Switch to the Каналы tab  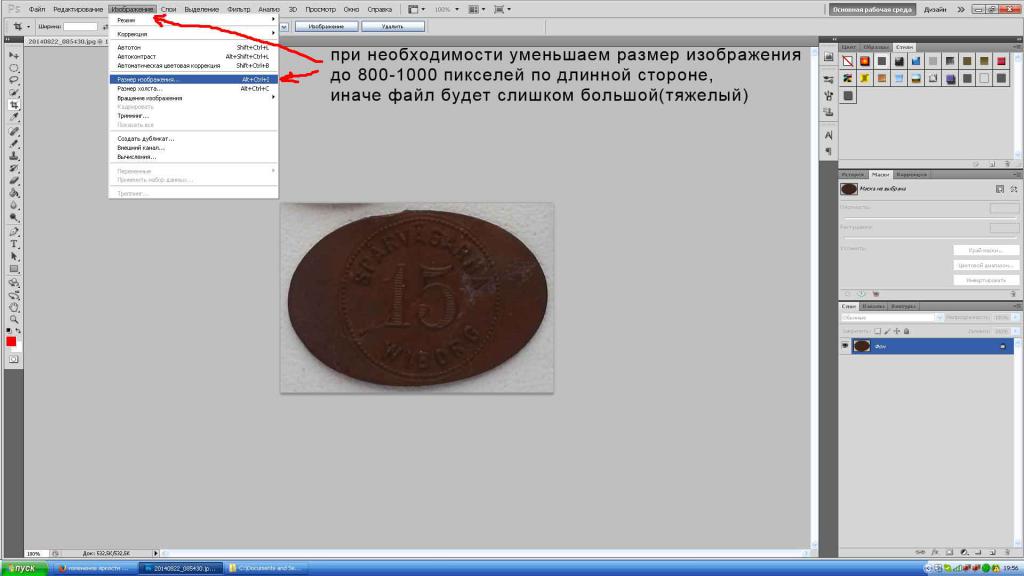pos(874,305)
